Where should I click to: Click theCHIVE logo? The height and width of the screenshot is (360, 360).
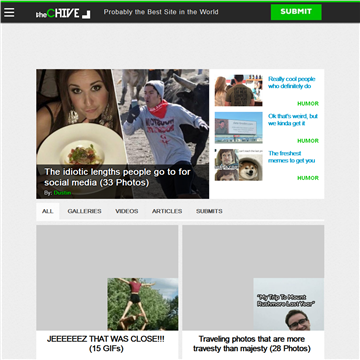63,13
